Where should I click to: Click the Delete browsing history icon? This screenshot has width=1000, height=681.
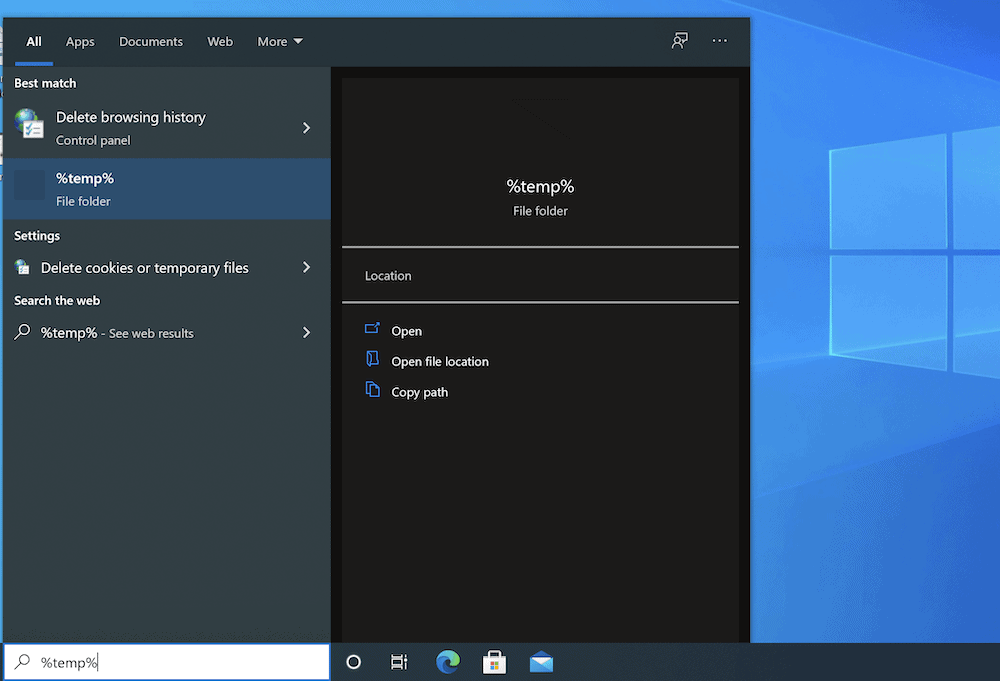(29, 126)
